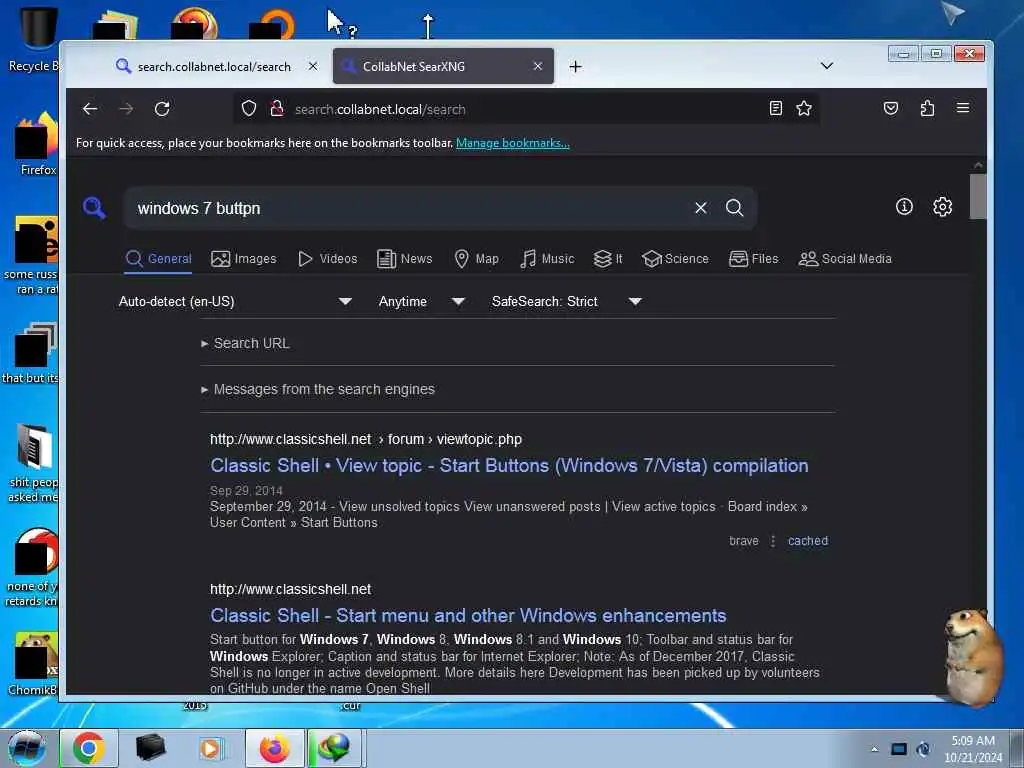Image resolution: width=1024 pixels, height=768 pixels.
Task: Open SearXNG preferences gear icon
Action: point(942,207)
